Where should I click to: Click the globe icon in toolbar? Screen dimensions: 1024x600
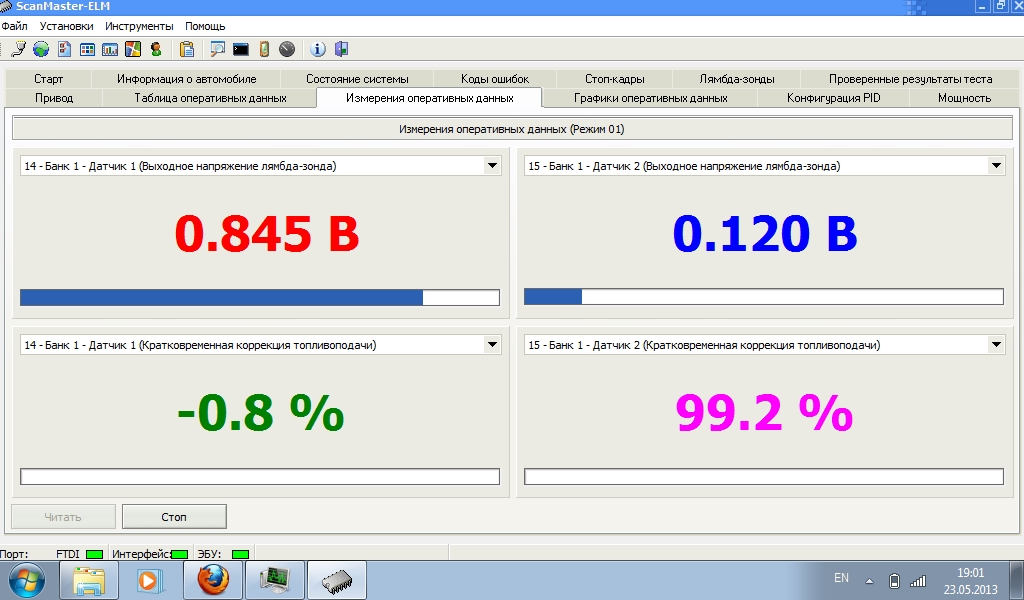click(x=40, y=48)
